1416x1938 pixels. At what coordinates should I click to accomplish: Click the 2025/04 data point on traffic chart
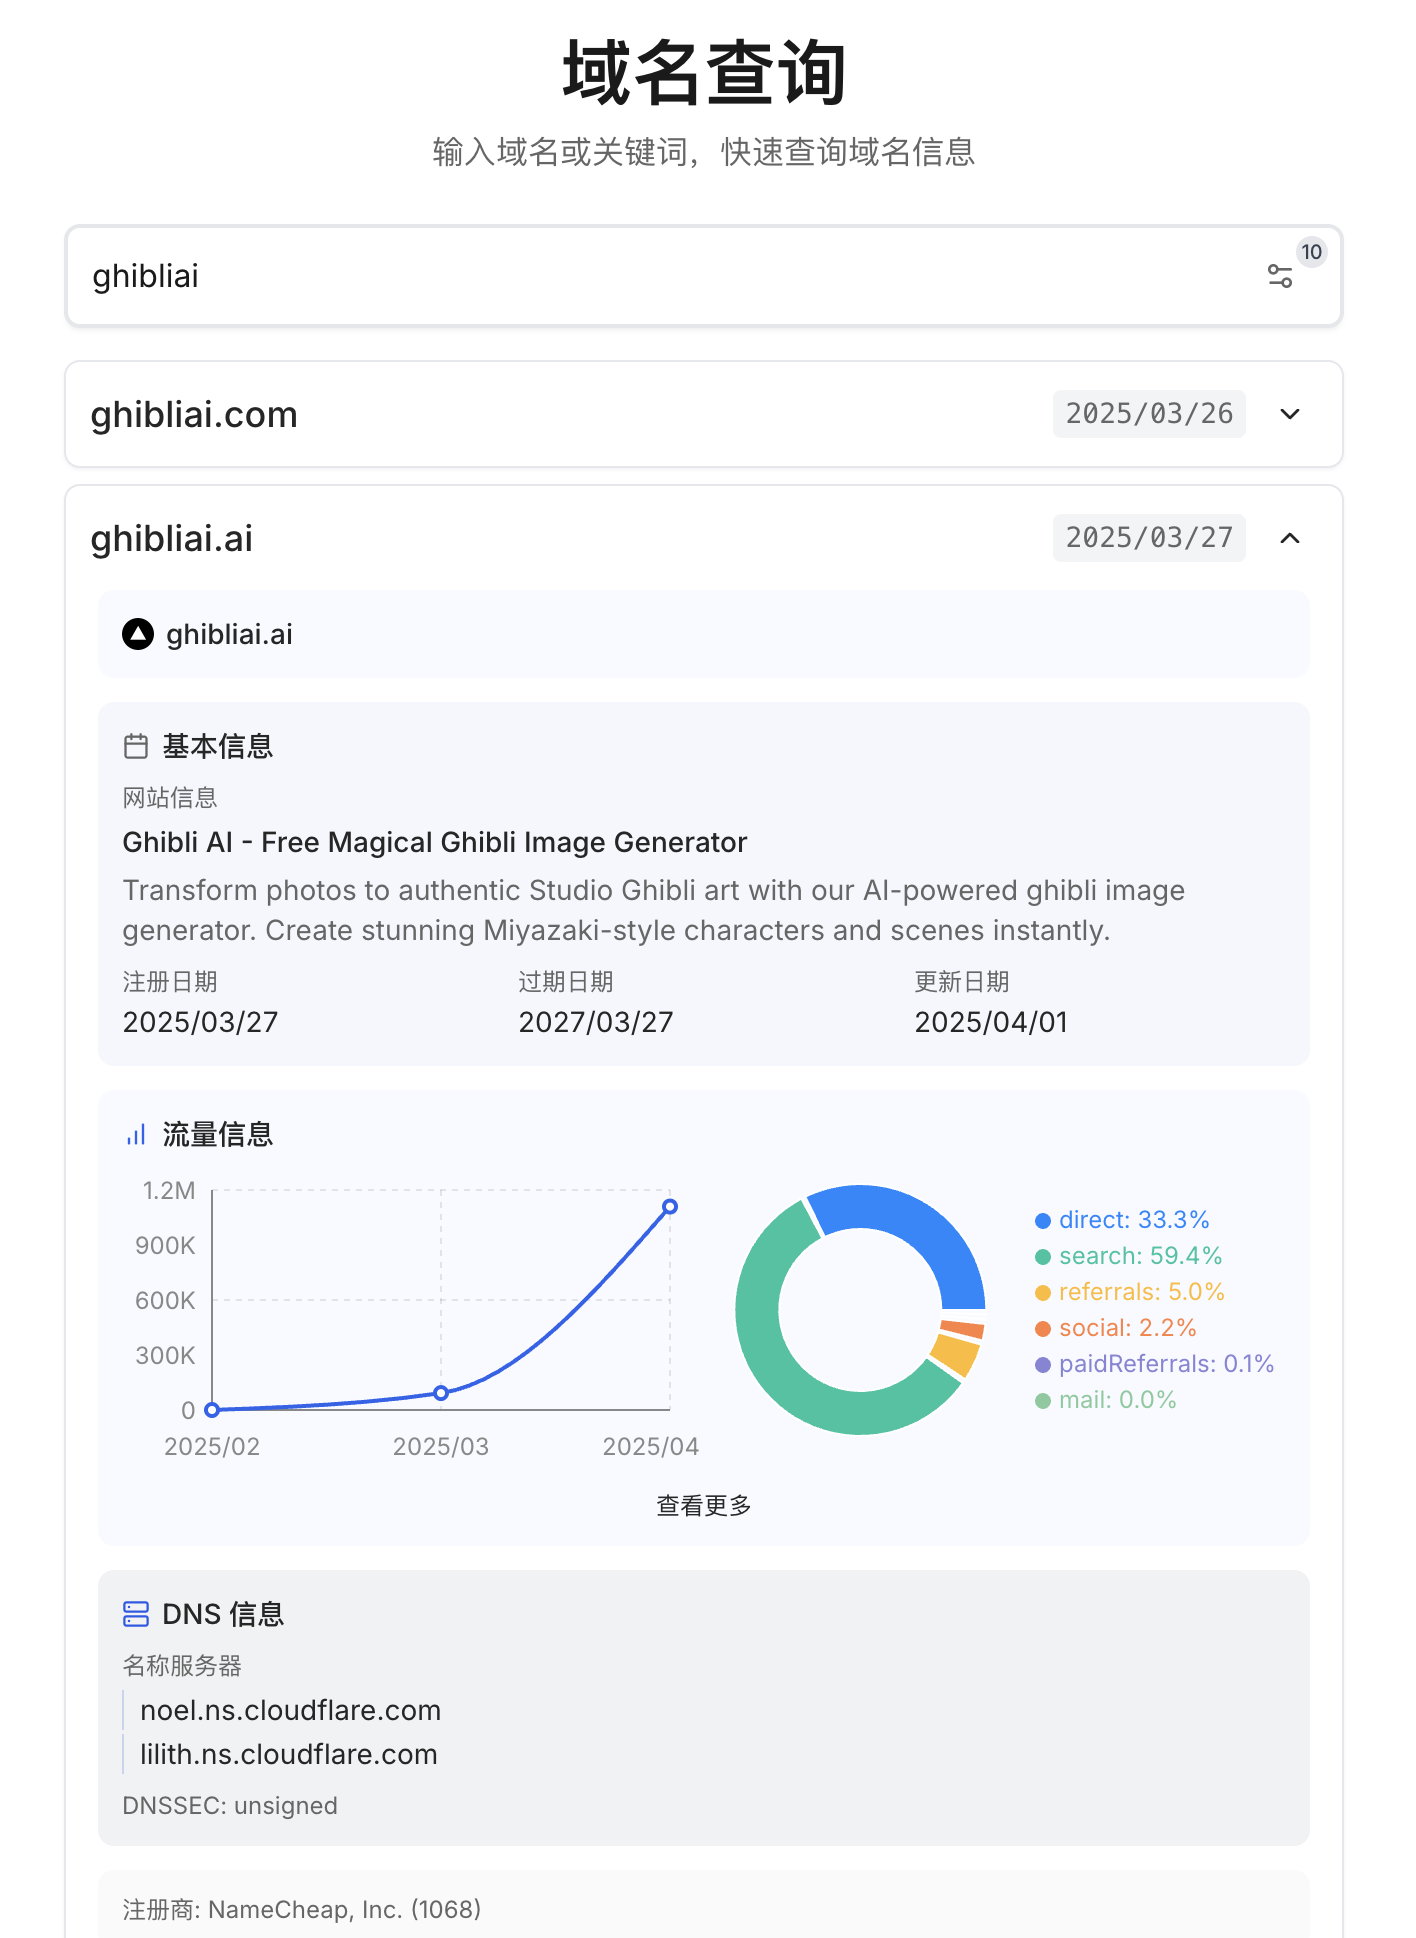point(670,1207)
